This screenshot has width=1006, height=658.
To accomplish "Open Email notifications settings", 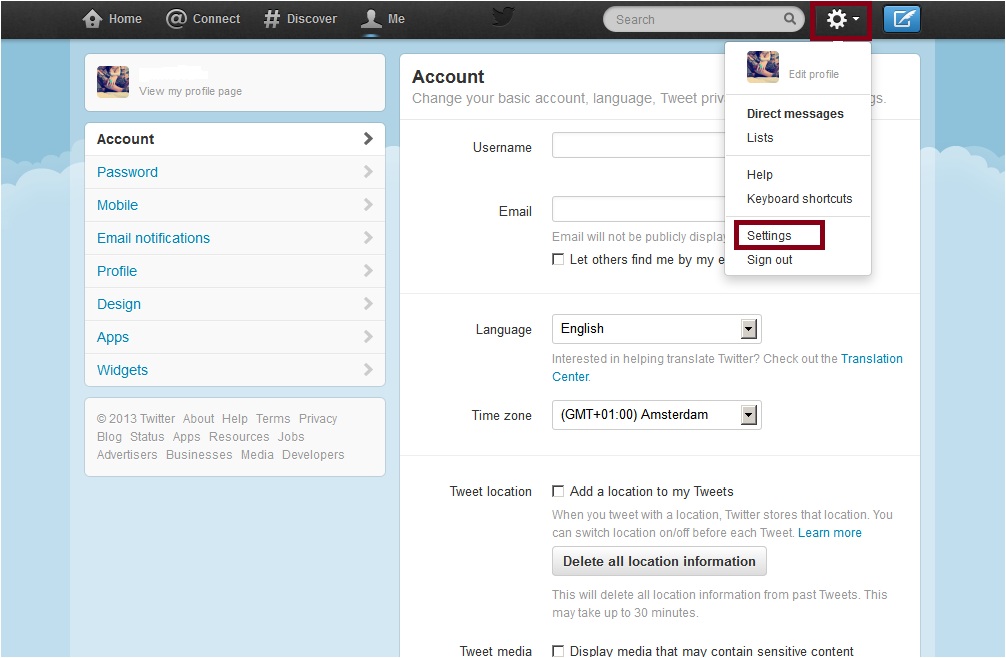I will [235, 238].
